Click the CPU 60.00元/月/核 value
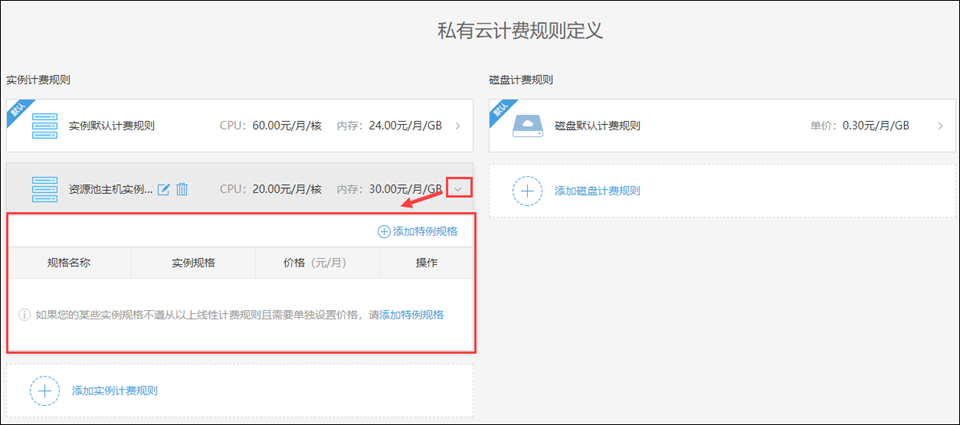960x425 pixels. [287, 126]
